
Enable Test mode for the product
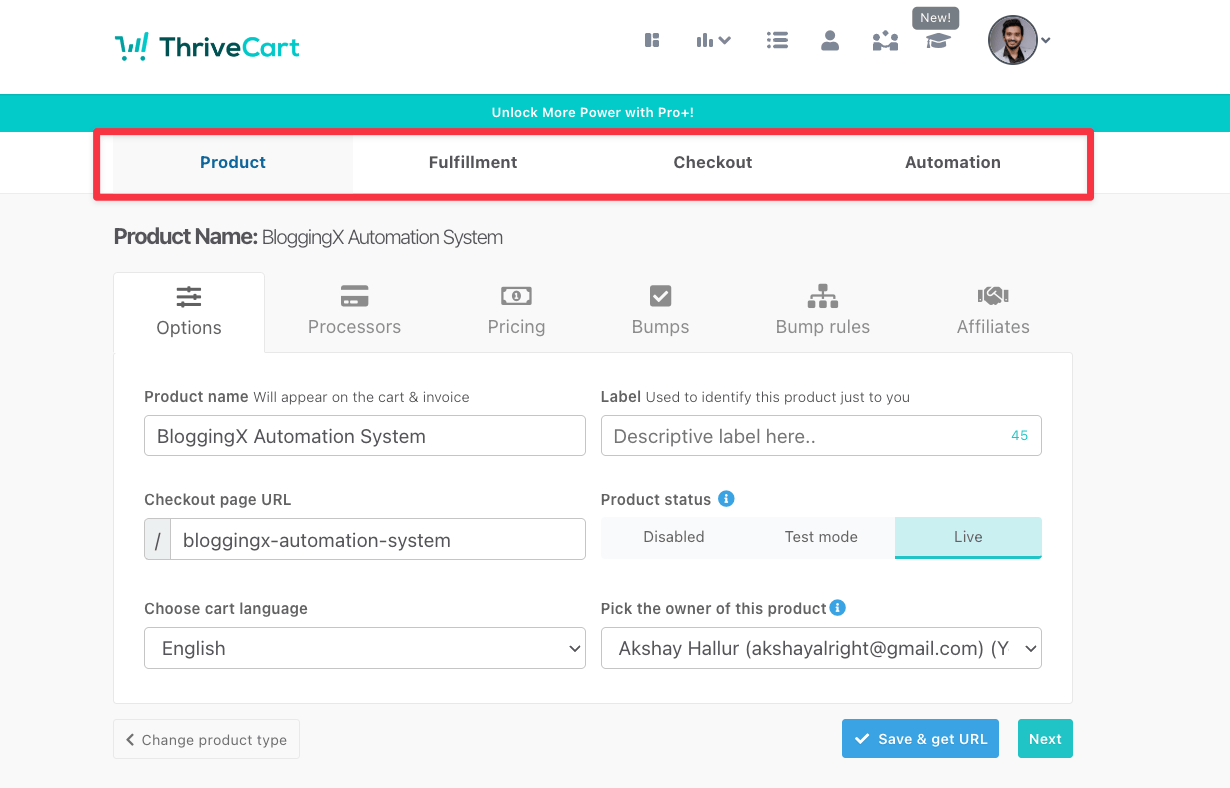(x=821, y=537)
